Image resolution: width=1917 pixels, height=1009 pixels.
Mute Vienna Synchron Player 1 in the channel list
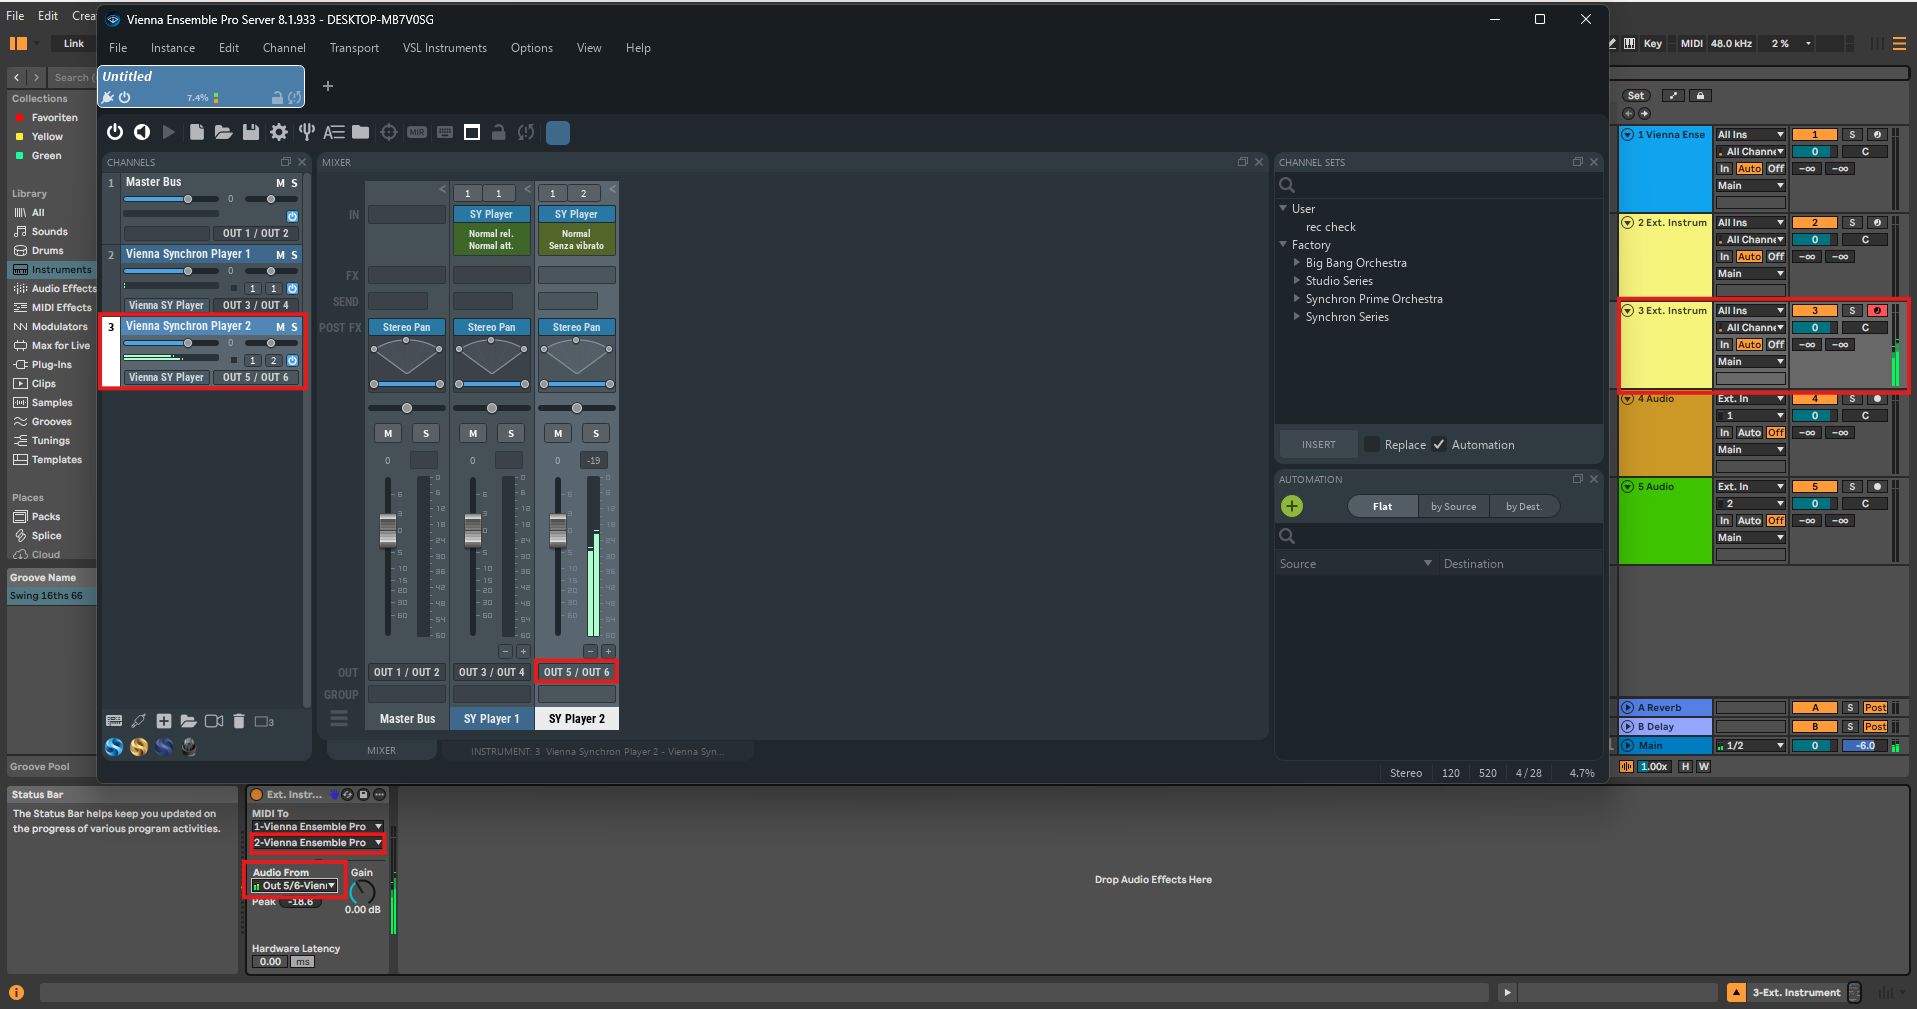click(280, 255)
